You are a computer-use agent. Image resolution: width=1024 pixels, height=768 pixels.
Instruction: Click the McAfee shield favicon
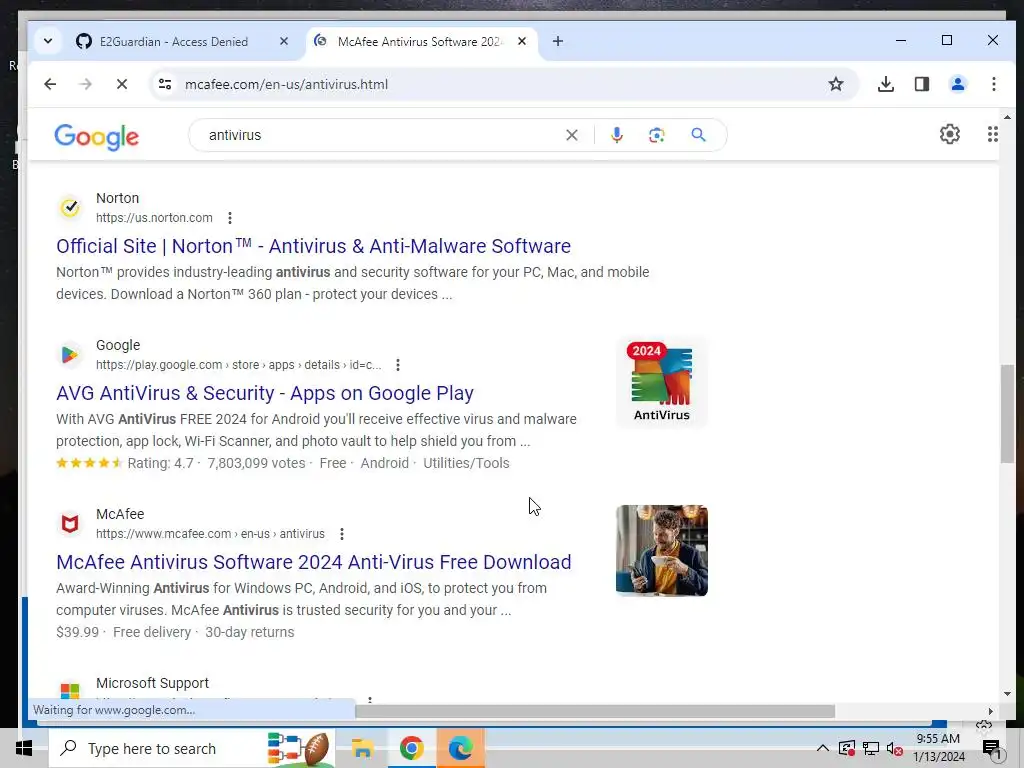pyautogui.click(x=70, y=524)
